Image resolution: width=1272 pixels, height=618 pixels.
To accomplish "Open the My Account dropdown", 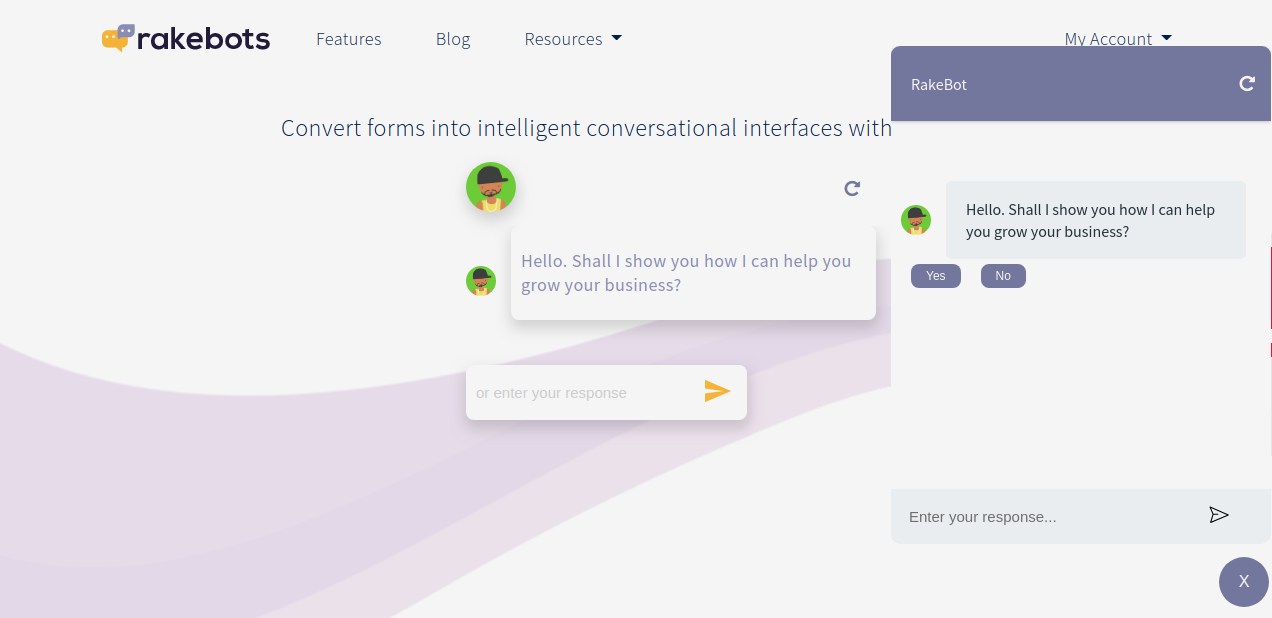I will point(1117,39).
